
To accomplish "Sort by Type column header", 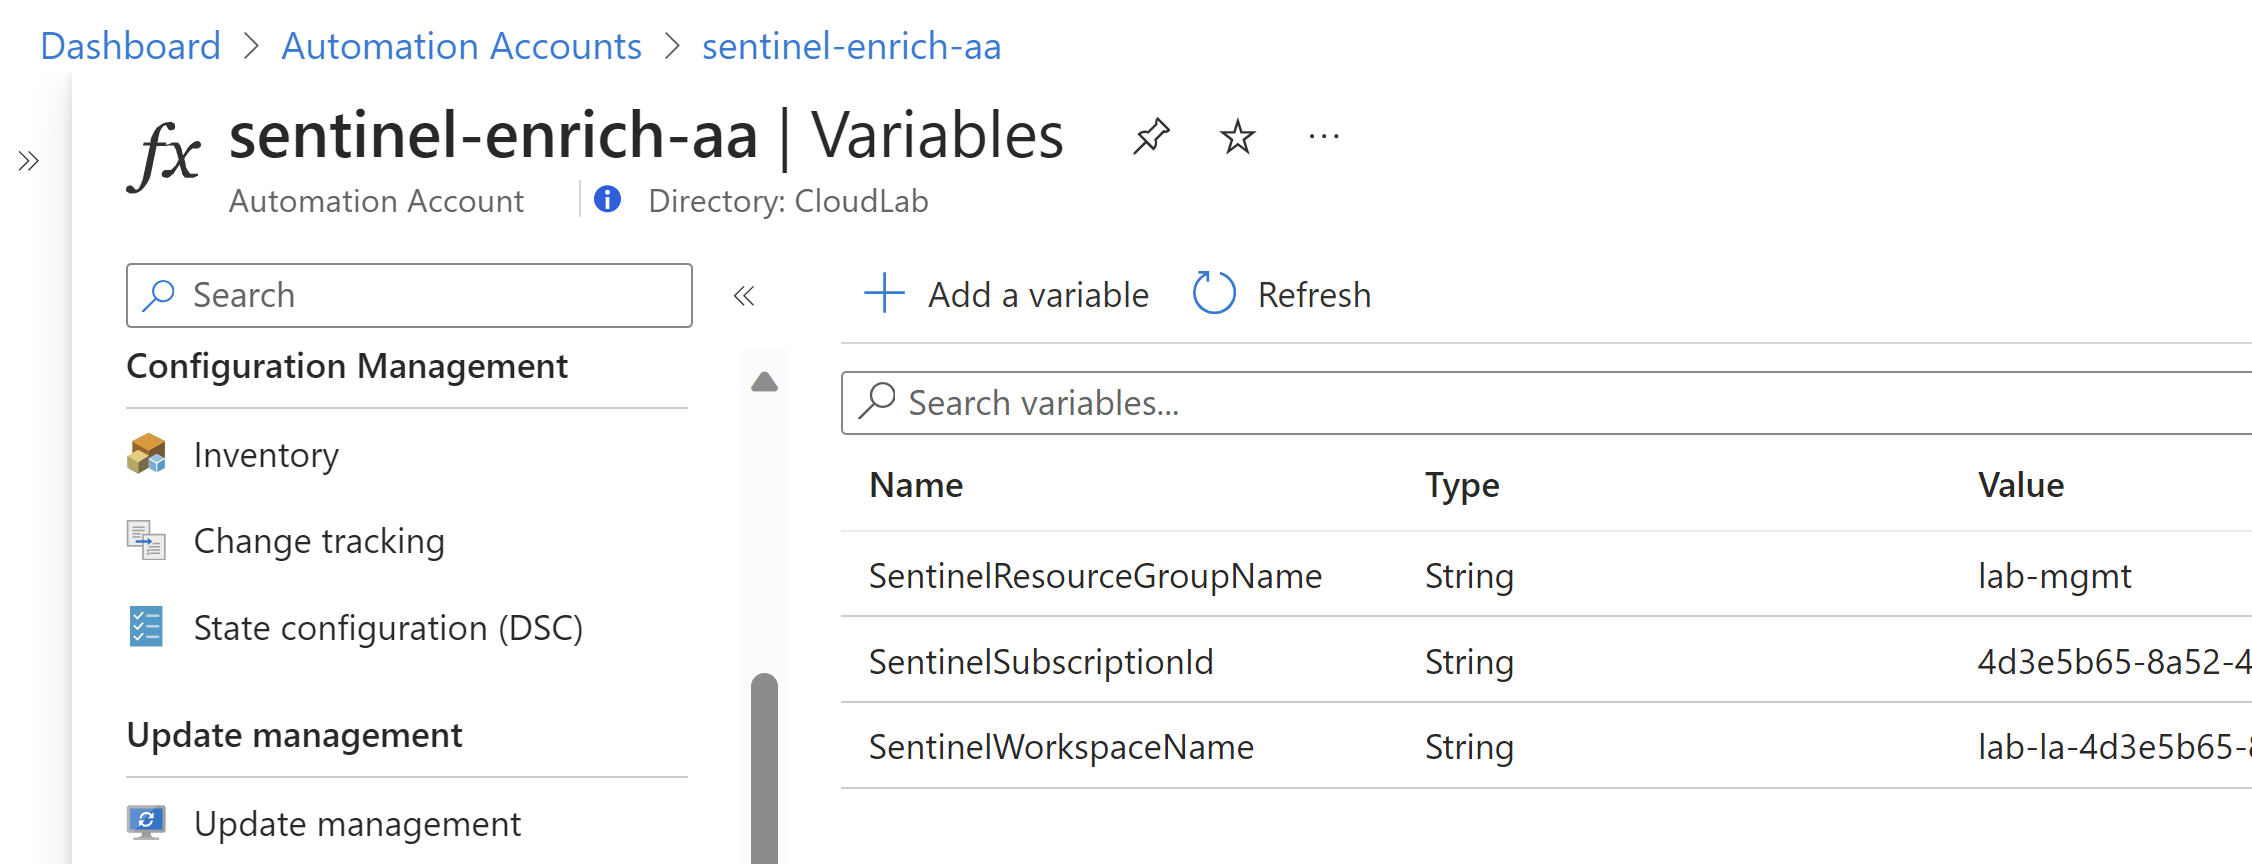I will [x=1462, y=485].
